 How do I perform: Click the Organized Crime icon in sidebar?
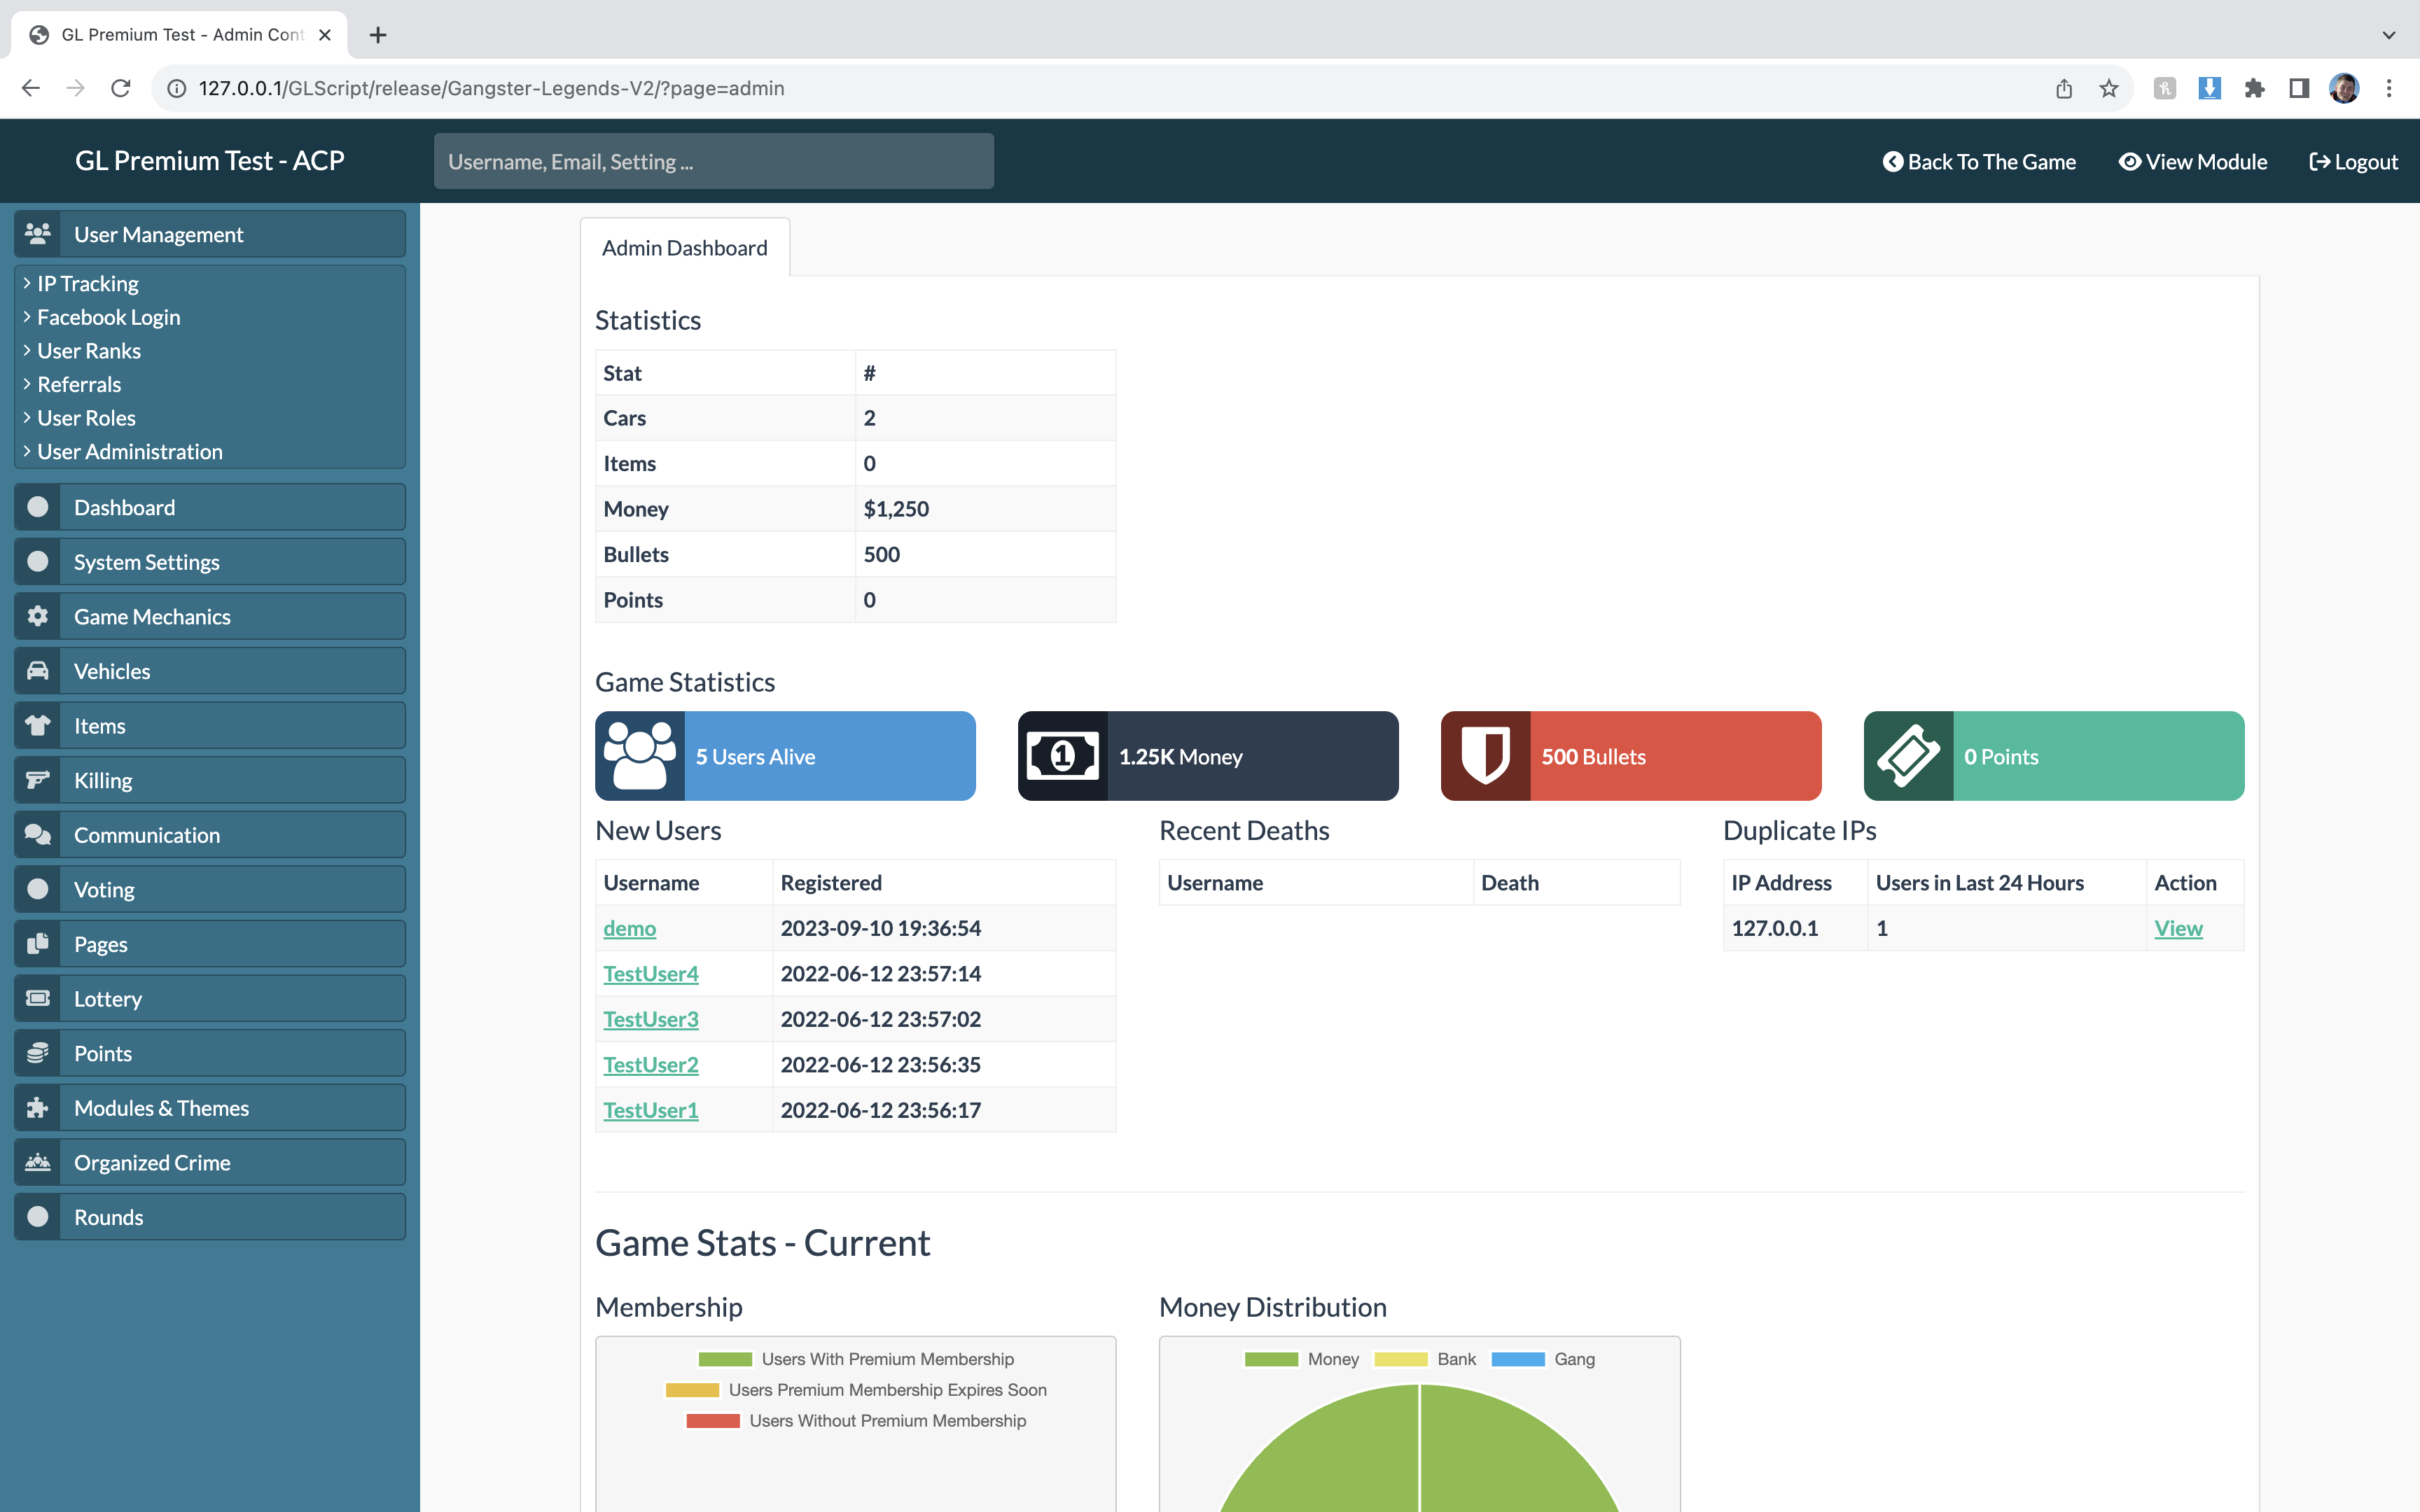coord(38,1162)
